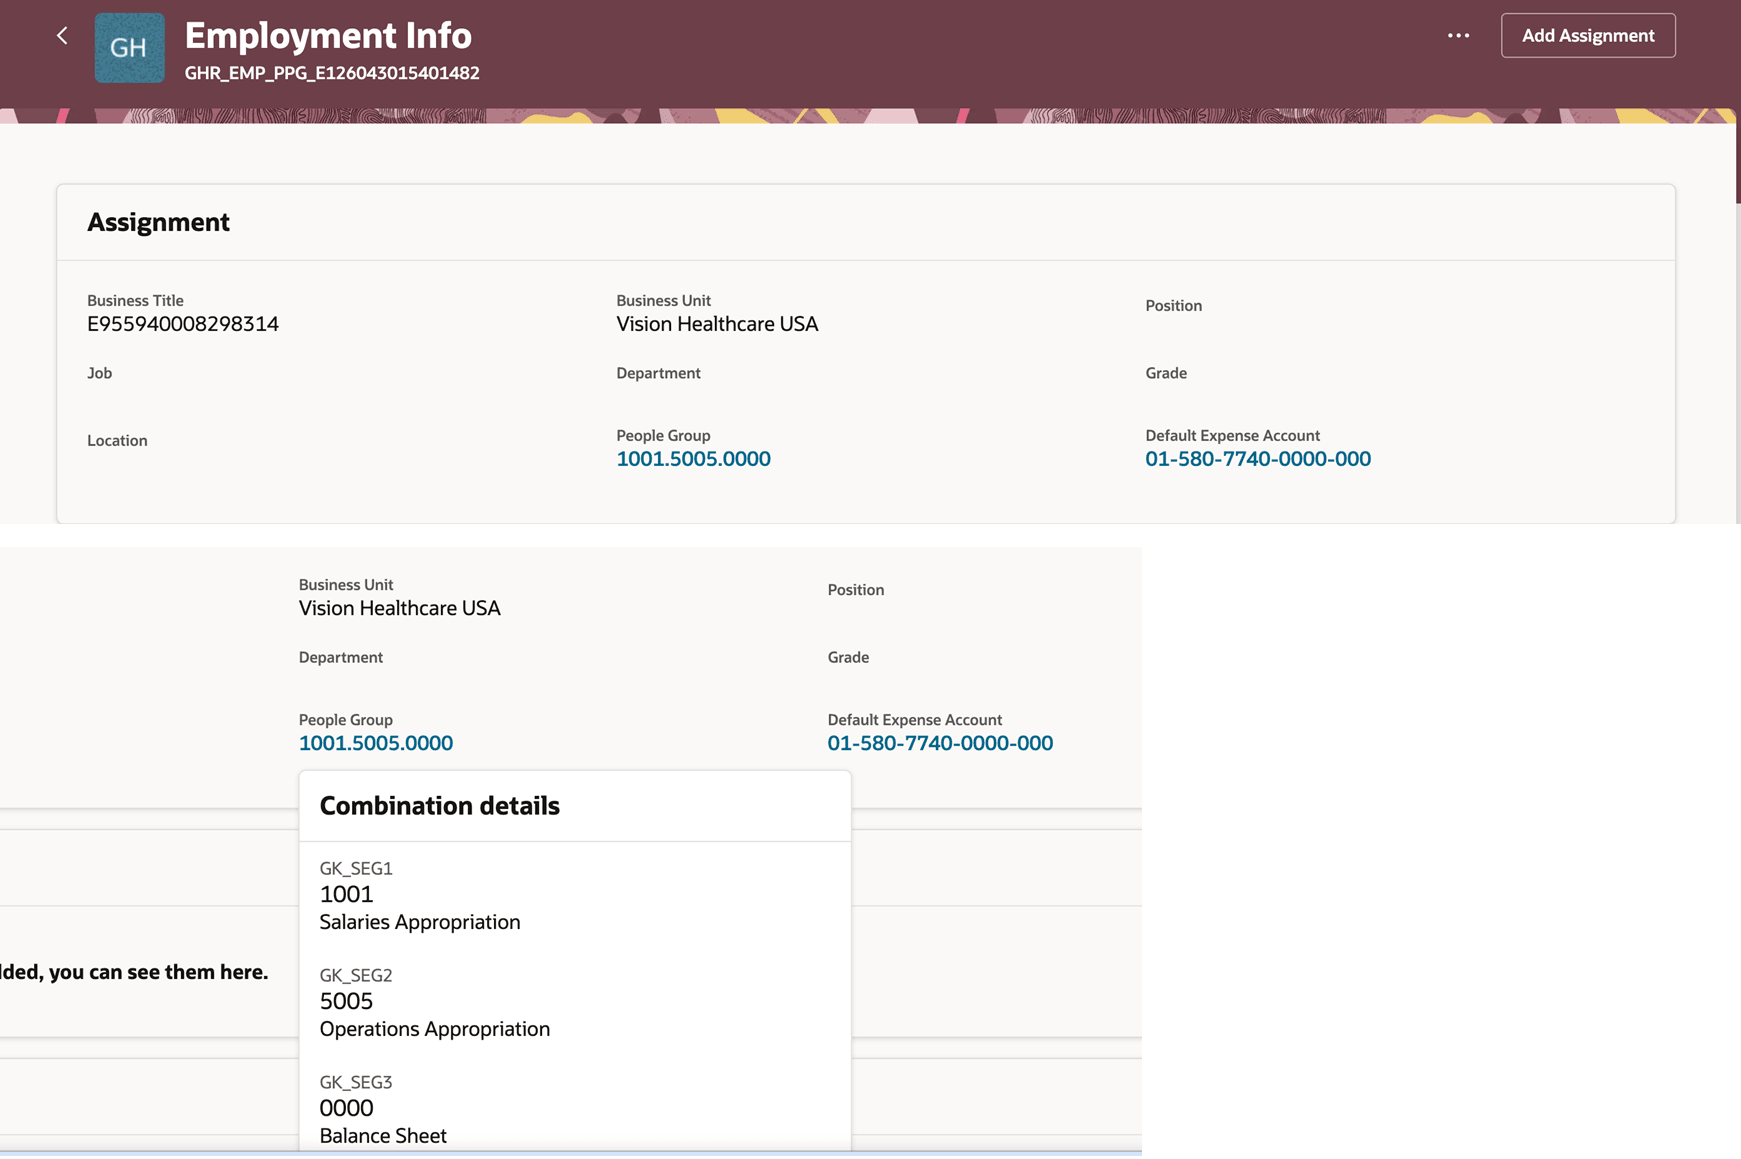Select GK_SEG2 value 5005
This screenshot has width=1741, height=1159.
[346, 1001]
